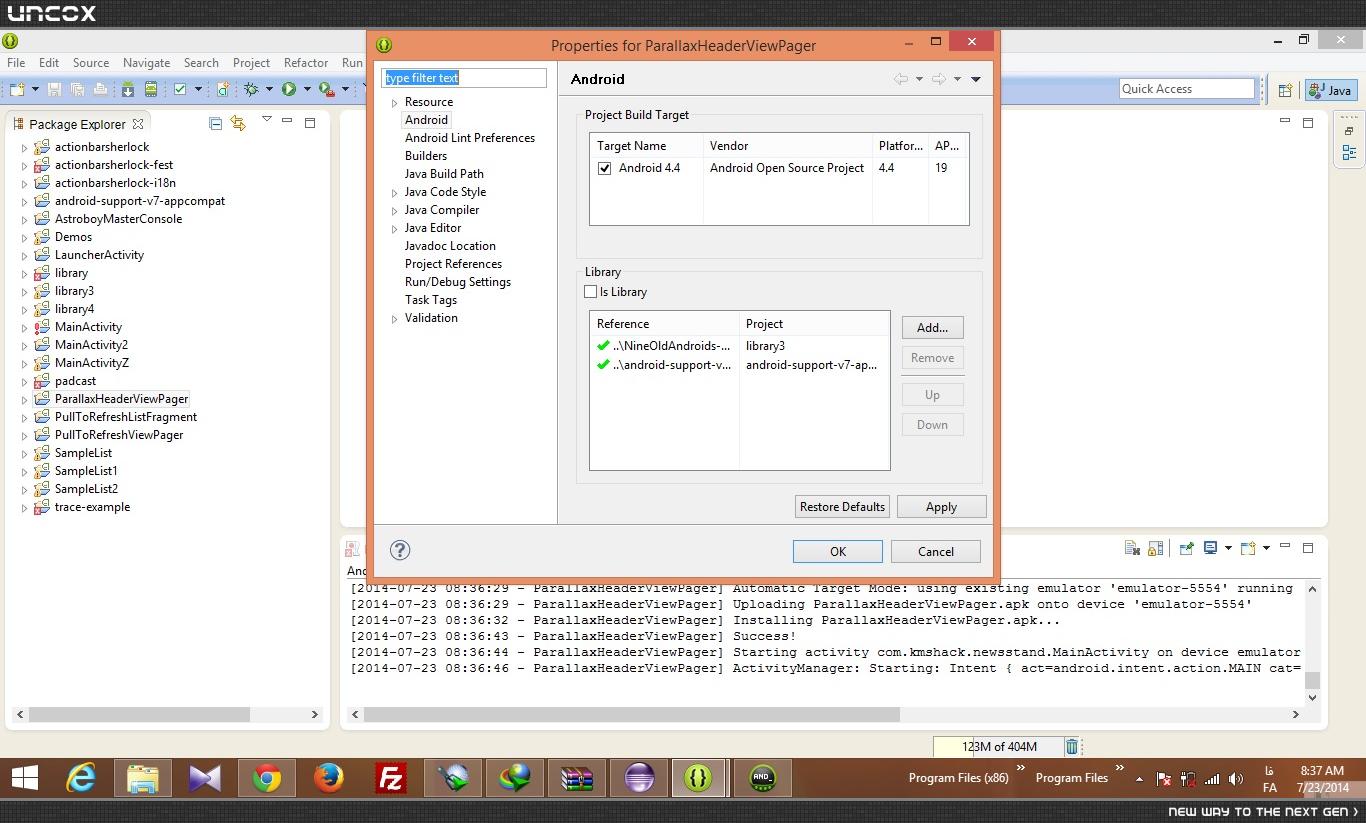Select the NineOldAndroids library reference row
This screenshot has width=1366, height=823.
coord(739,346)
